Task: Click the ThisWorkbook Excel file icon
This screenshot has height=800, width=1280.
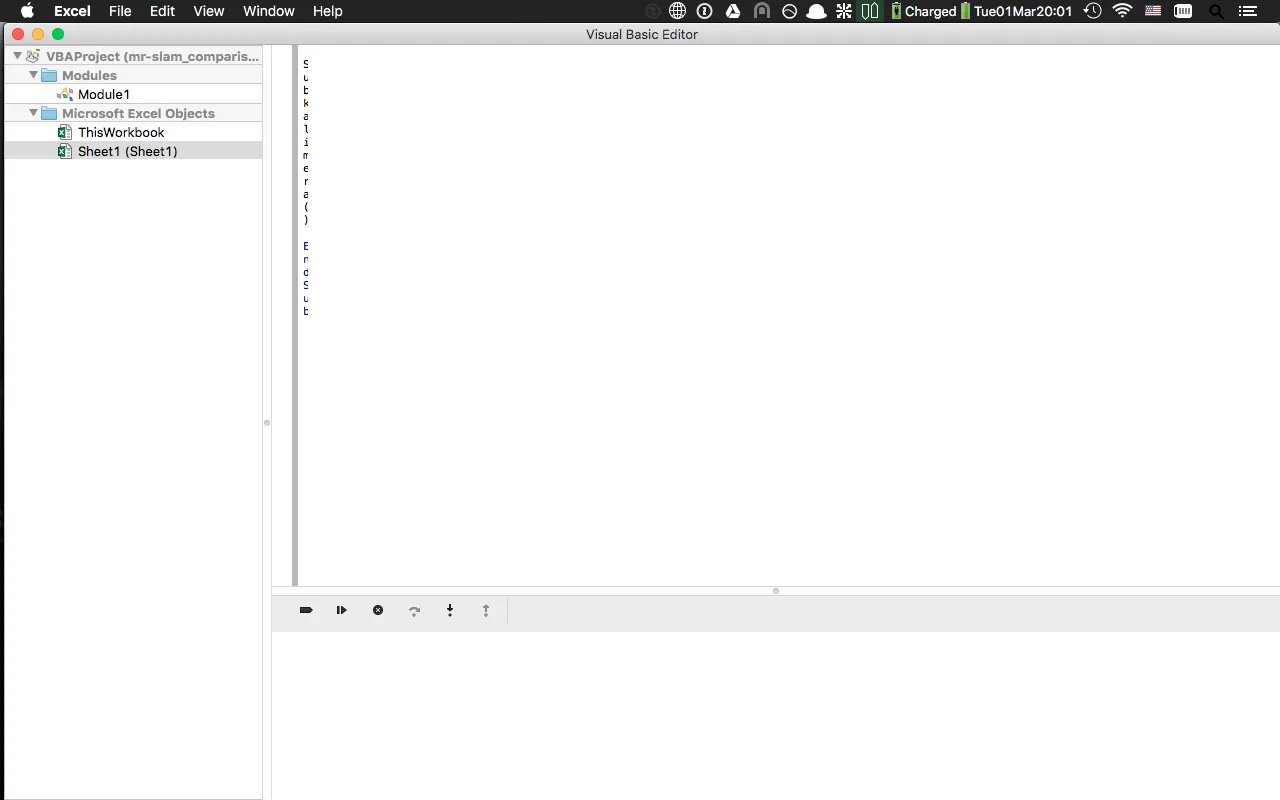Action: click(x=65, y=132)
